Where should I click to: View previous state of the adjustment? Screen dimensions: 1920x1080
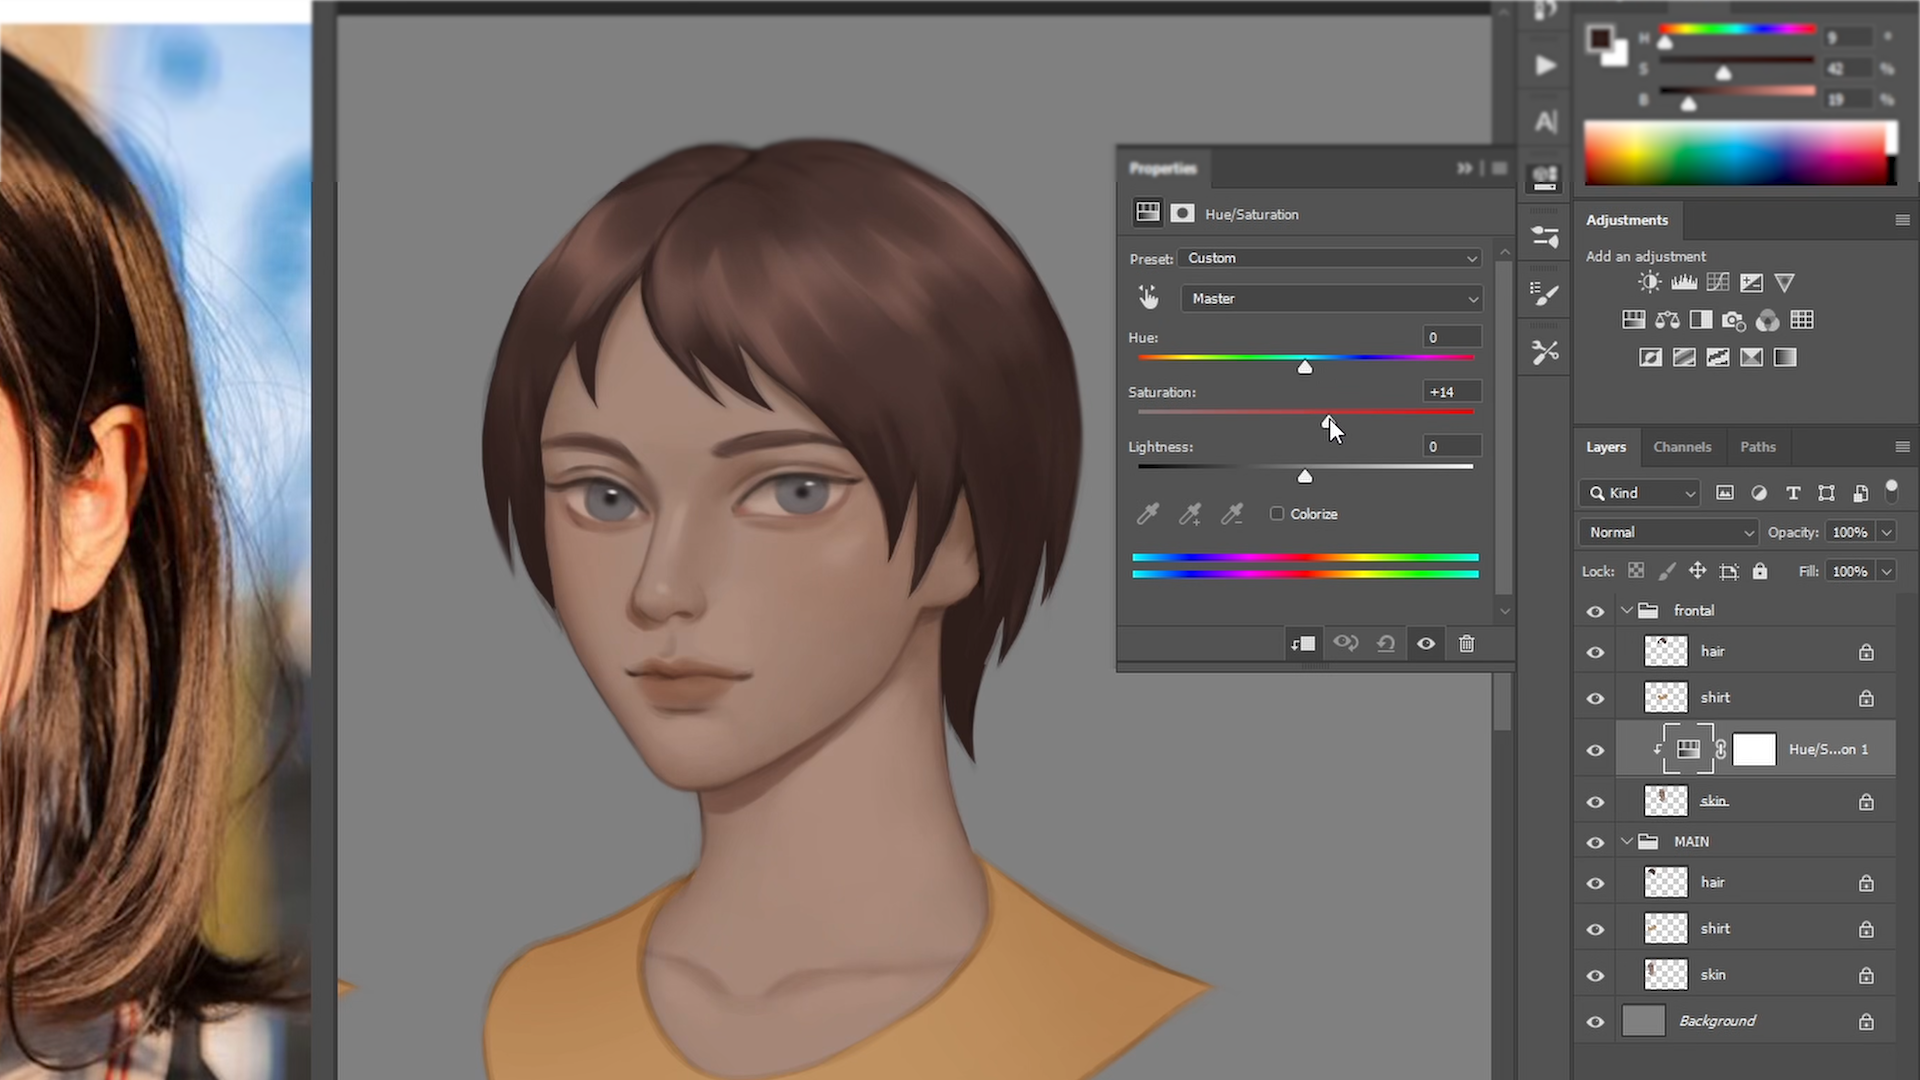coord(1346,644)
